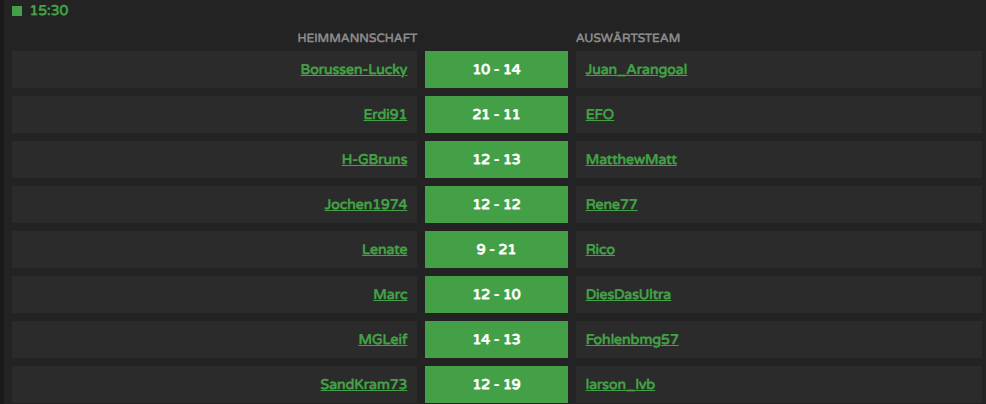986x404 pixels.
Task: Visit Lenate team page
Action: (384, 250)
